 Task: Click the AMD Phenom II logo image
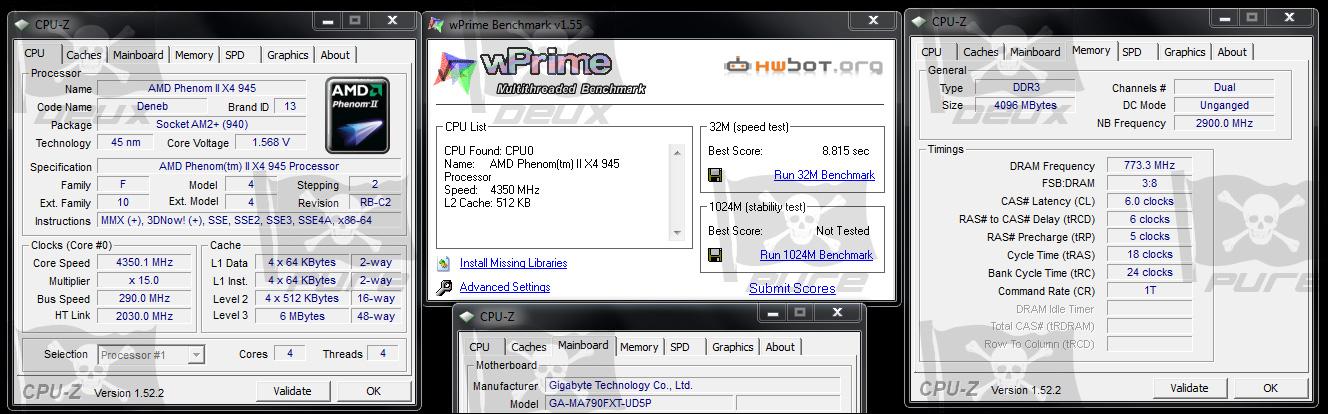click(x=358, y=115)
